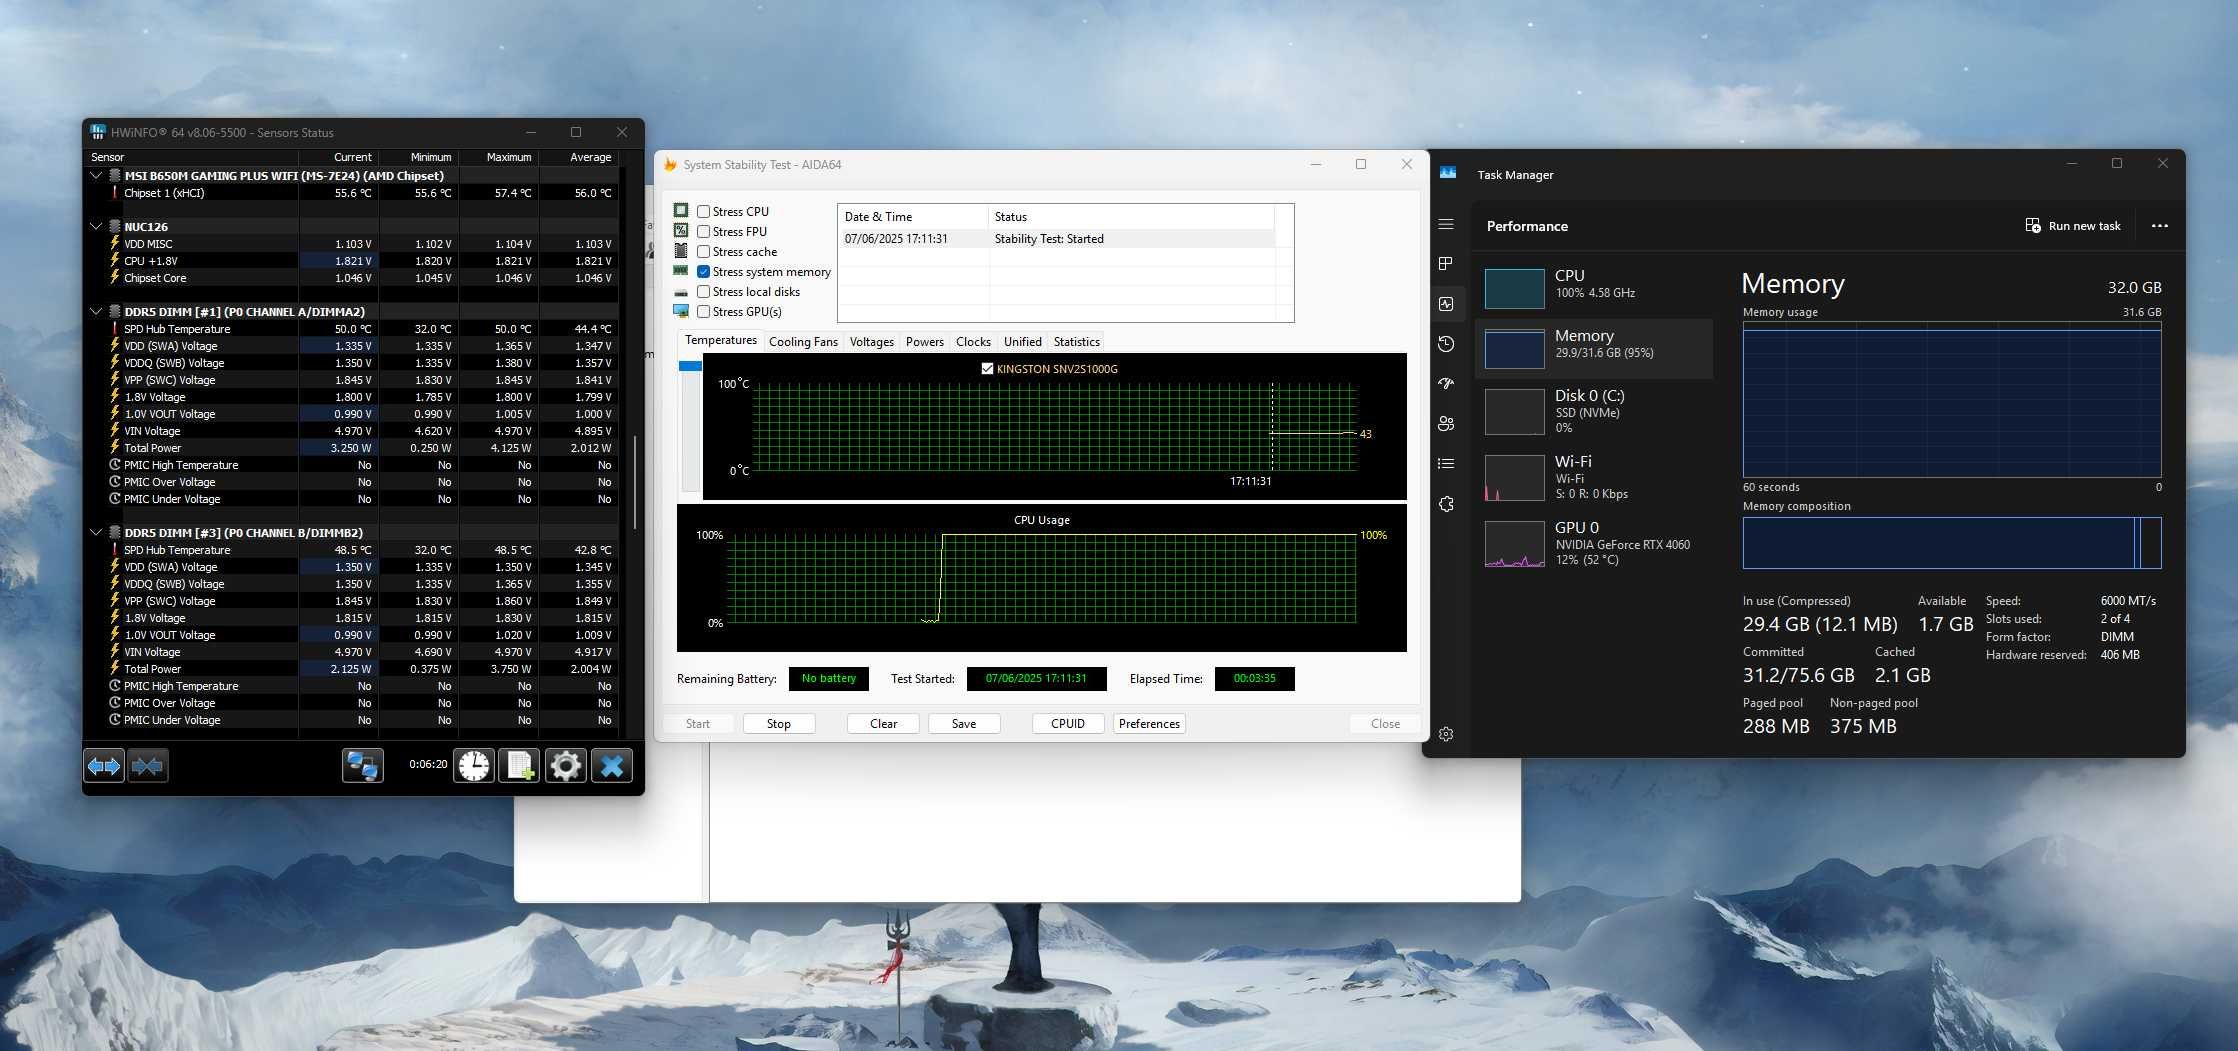This screenshot has height=1051, width=2238.
Task: Open Startup apps icon in Task Manager
Action: [x=1446, y=384]
